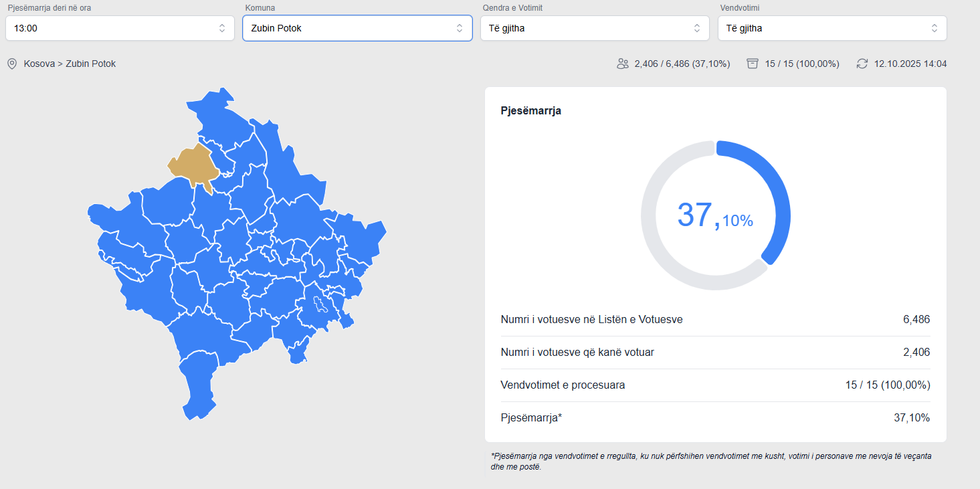Click the refresh timestamp icon

click(862, 64)
